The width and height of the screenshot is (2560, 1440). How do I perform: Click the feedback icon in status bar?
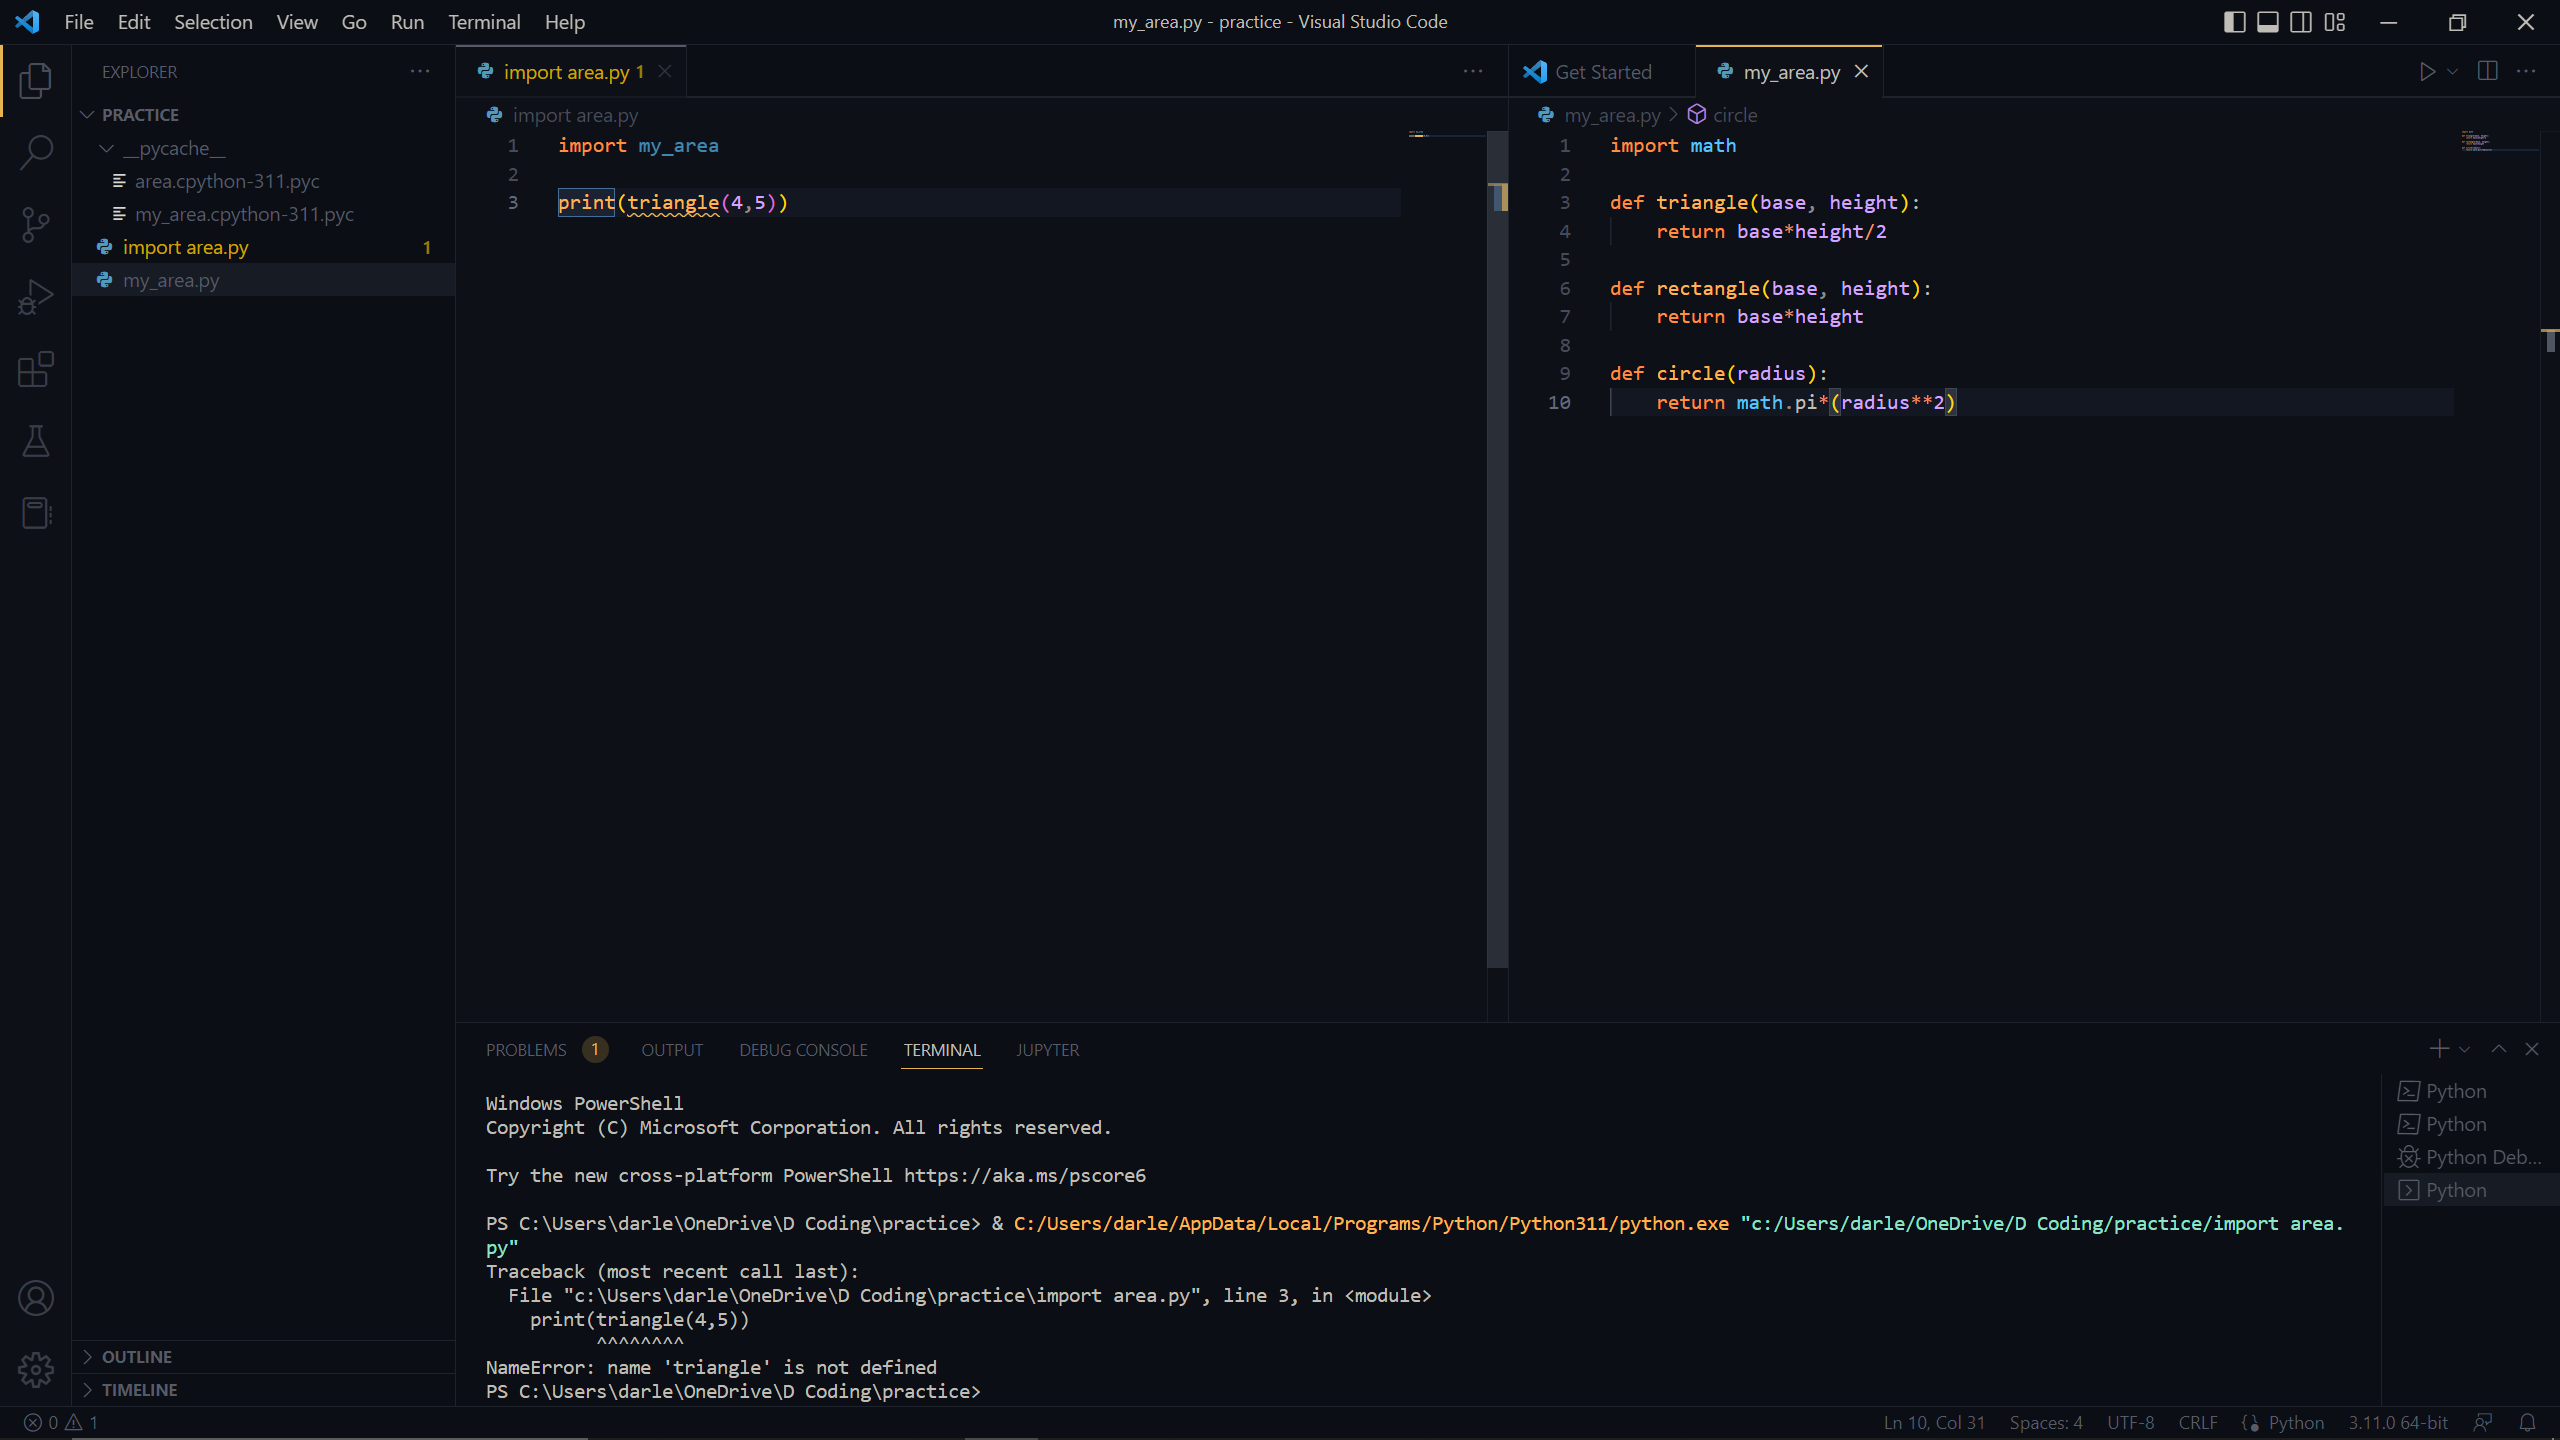point(2483,1422)
